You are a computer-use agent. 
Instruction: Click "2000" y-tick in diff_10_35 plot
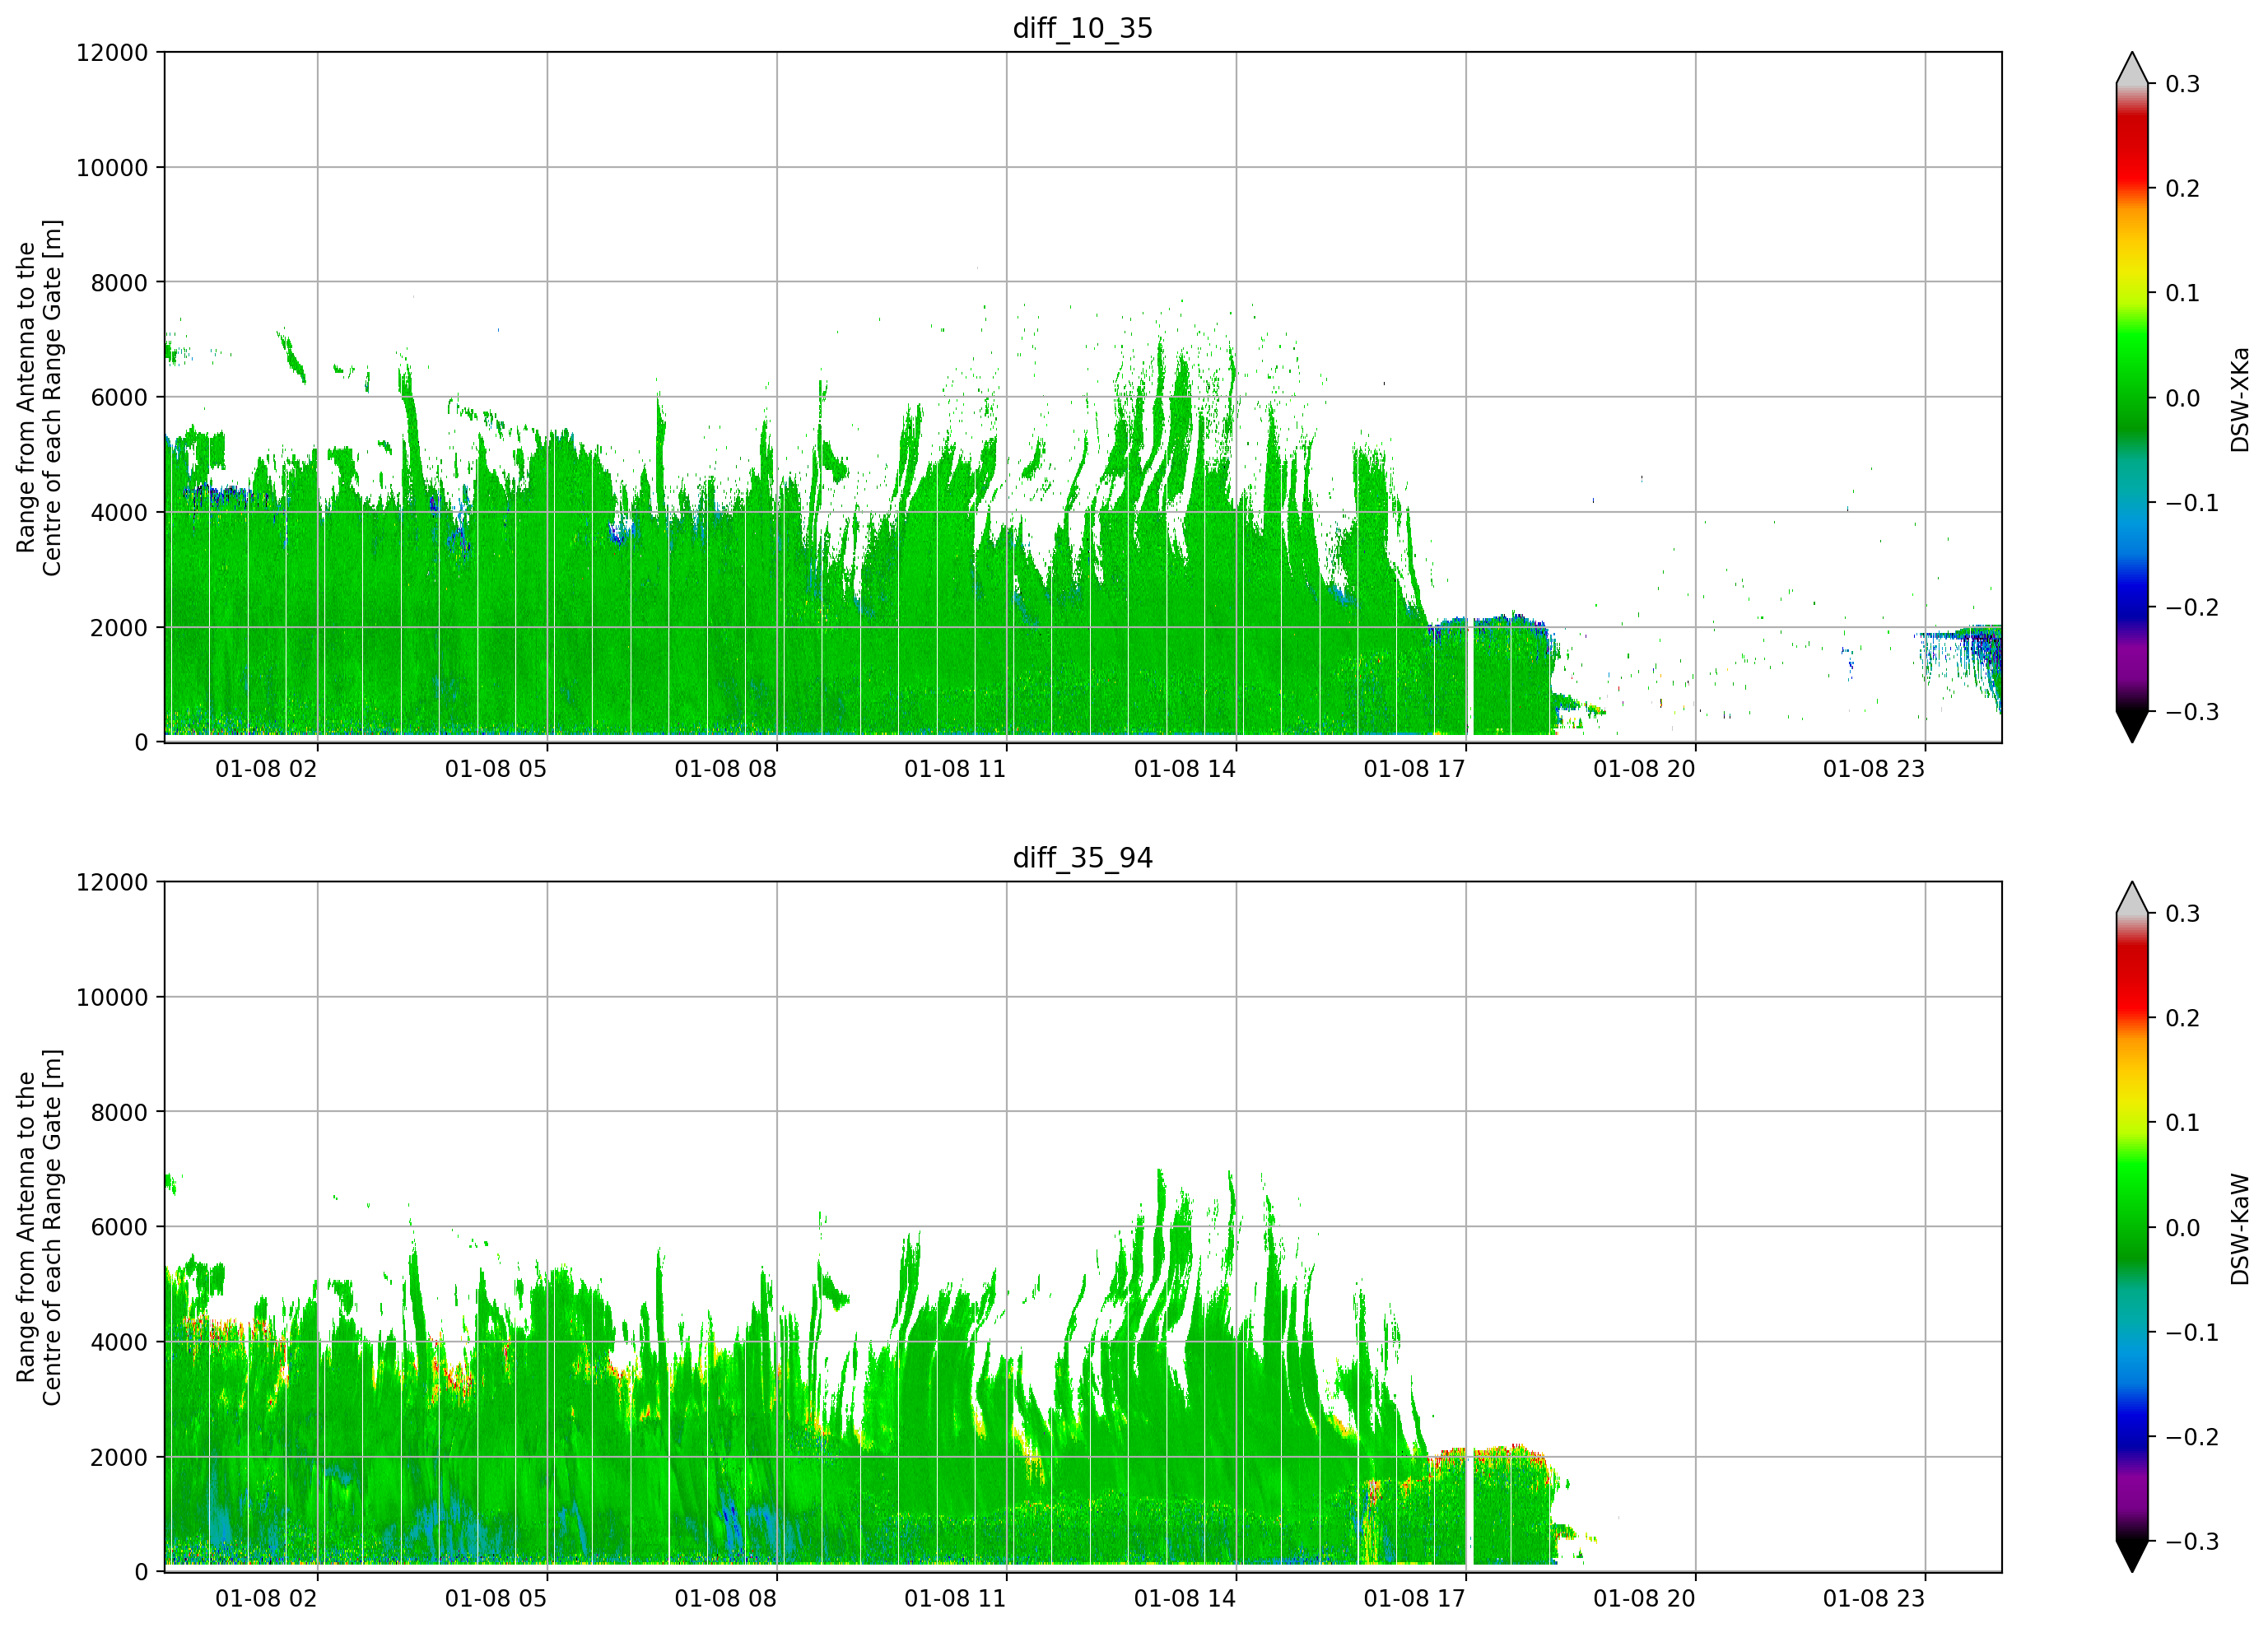119,627
